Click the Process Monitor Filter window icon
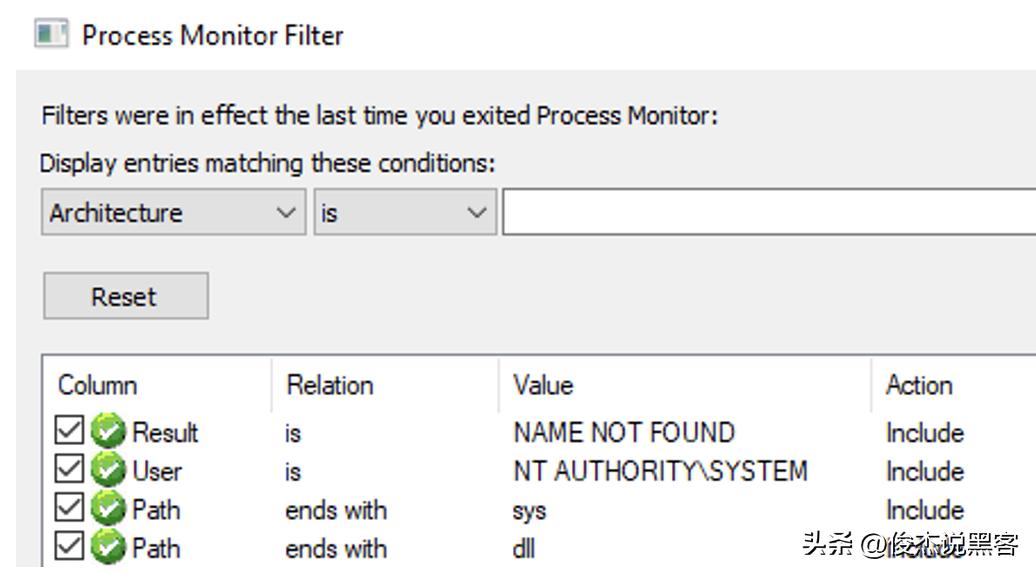This screenshot has width=1036, height=574. [50, 35]
